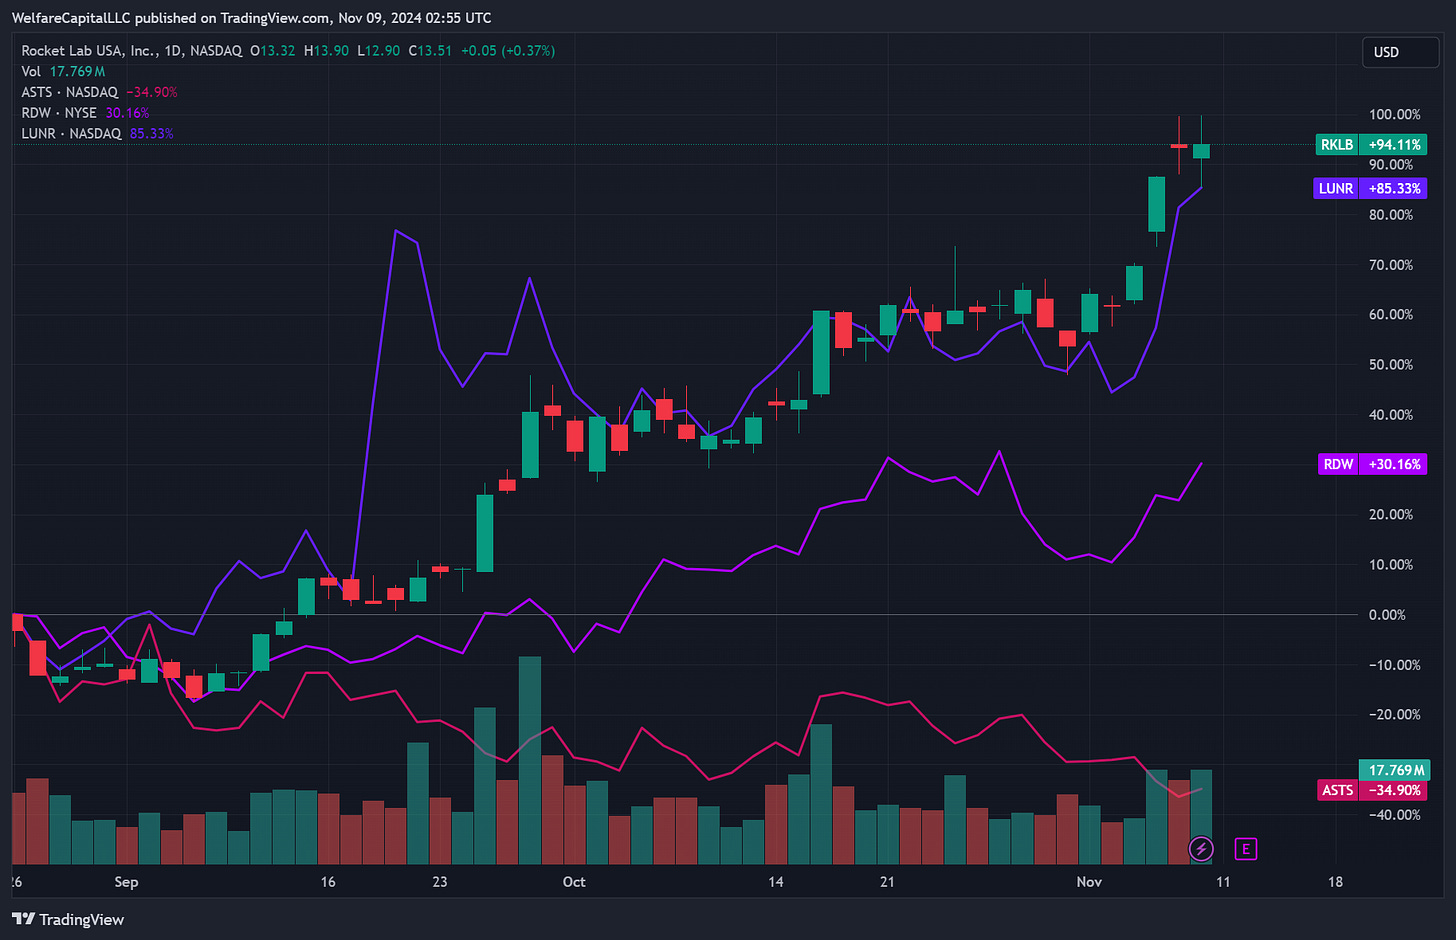
Task: Open the USD currency selector
Action: click(1400, 52)
